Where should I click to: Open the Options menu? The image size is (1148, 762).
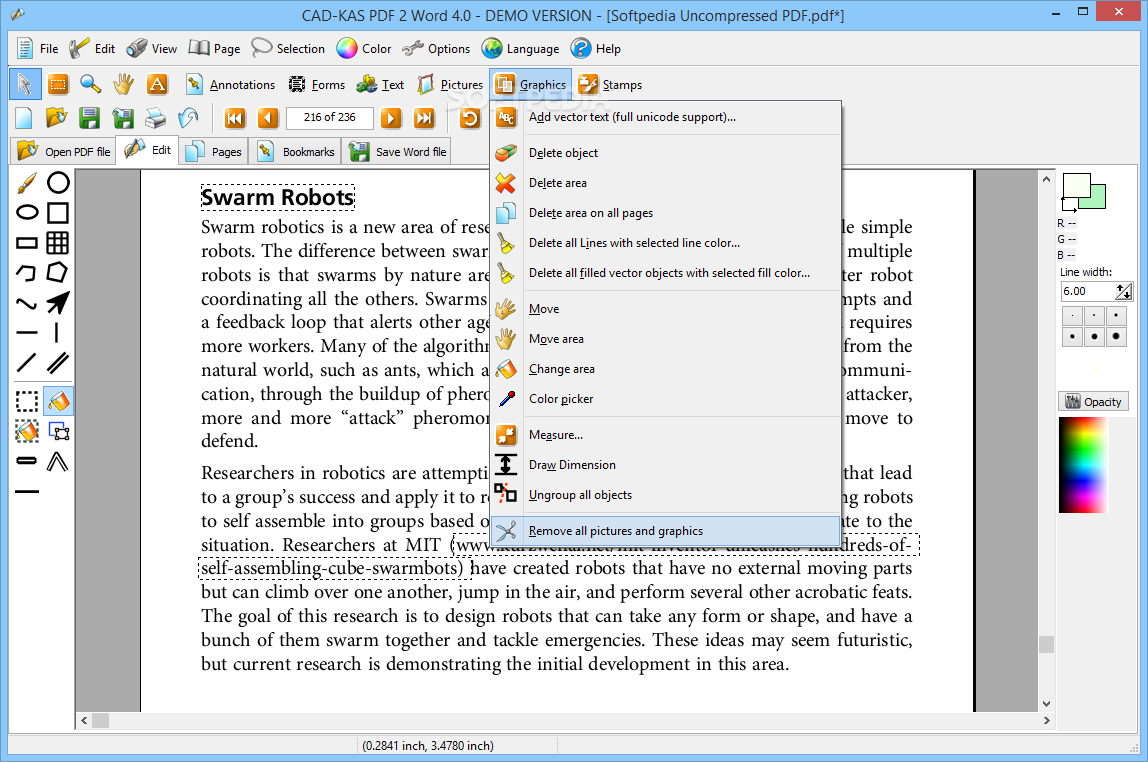pos(436,49)
